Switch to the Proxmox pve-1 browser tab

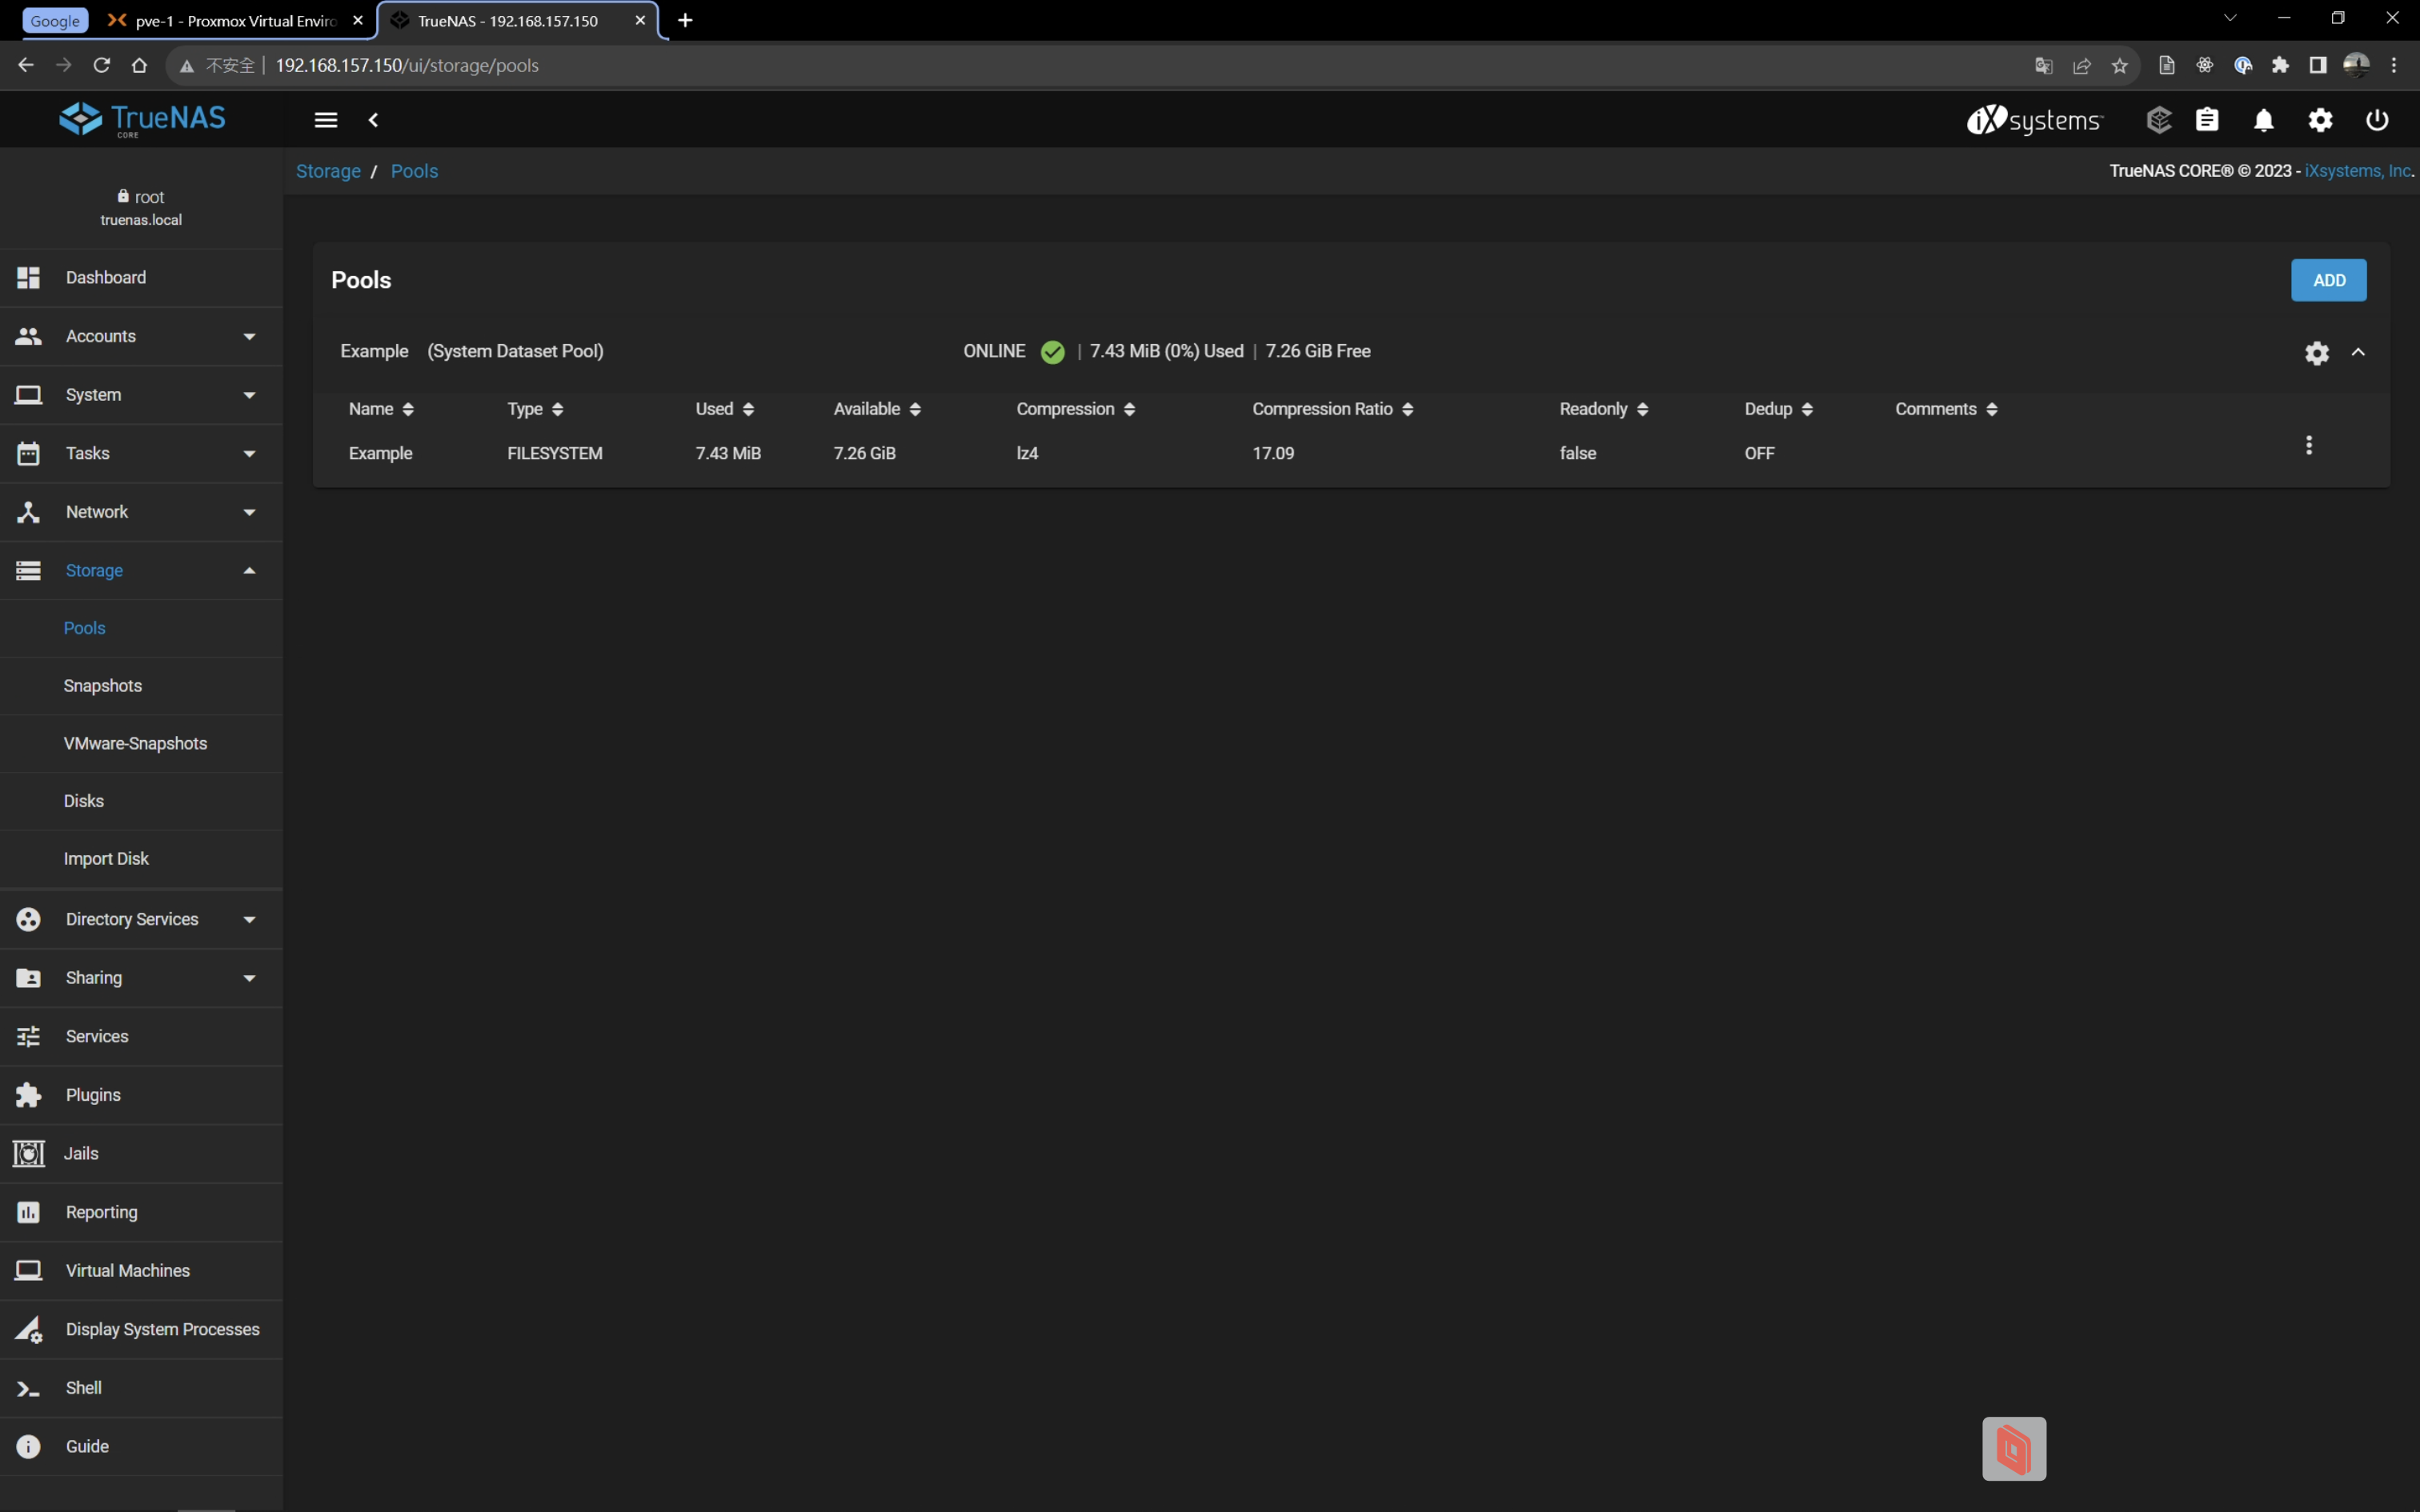point(235,20)
